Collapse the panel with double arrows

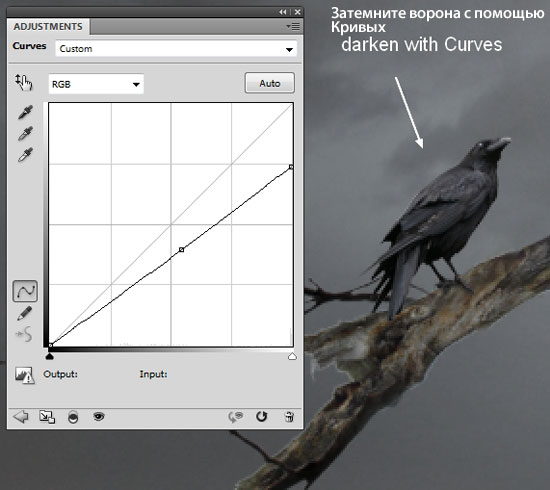pyautogui.click(x=283, y=12)
